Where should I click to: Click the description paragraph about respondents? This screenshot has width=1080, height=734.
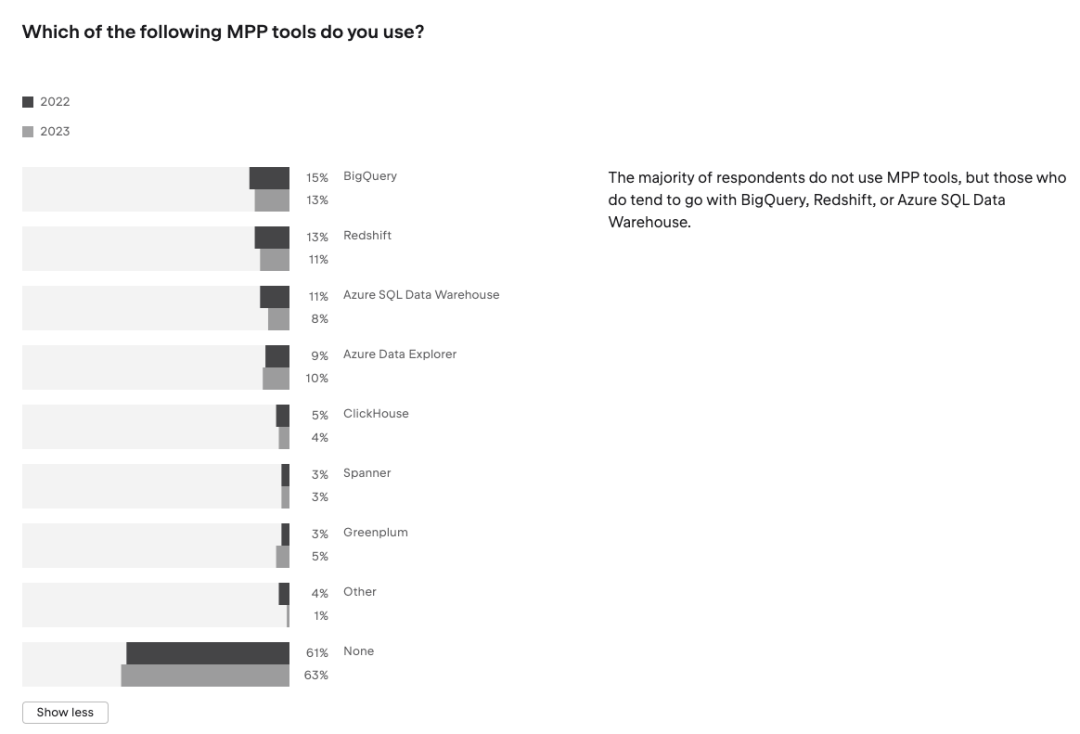[836, 199]
